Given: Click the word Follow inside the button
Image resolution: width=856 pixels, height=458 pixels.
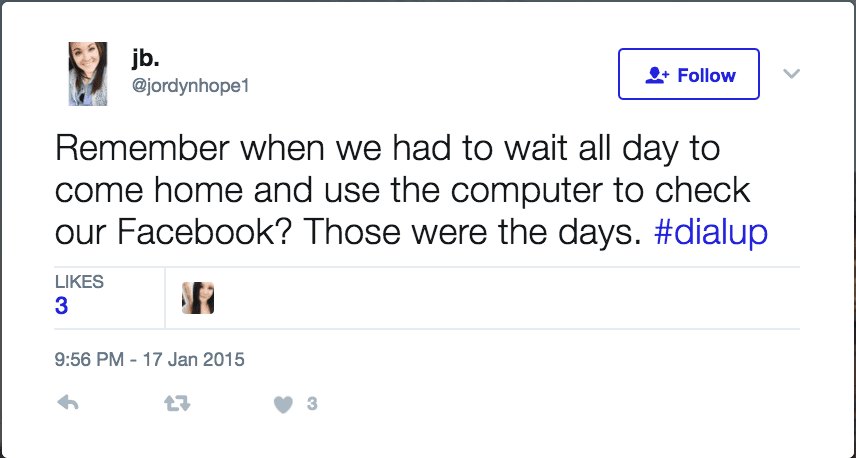Looking at the screenshot, I should coord(706,75).
